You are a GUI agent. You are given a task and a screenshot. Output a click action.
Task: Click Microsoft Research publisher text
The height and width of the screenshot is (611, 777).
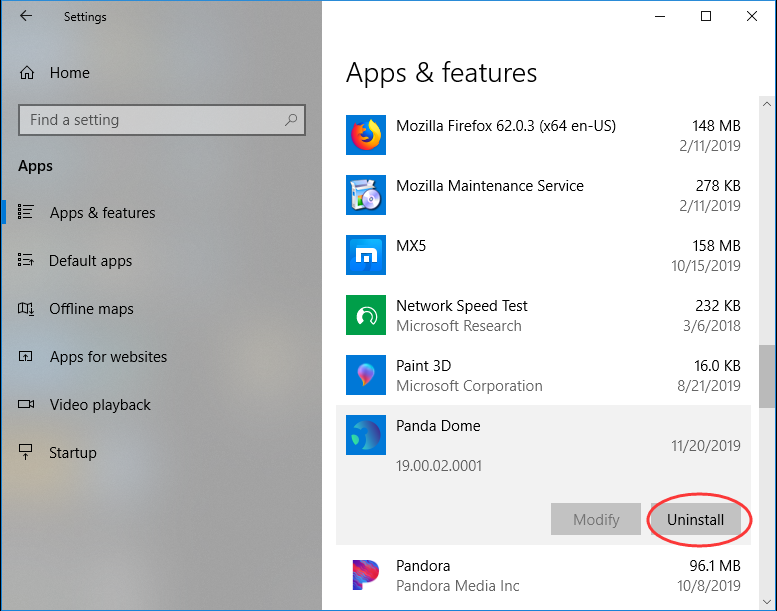(x=459, y=326)
